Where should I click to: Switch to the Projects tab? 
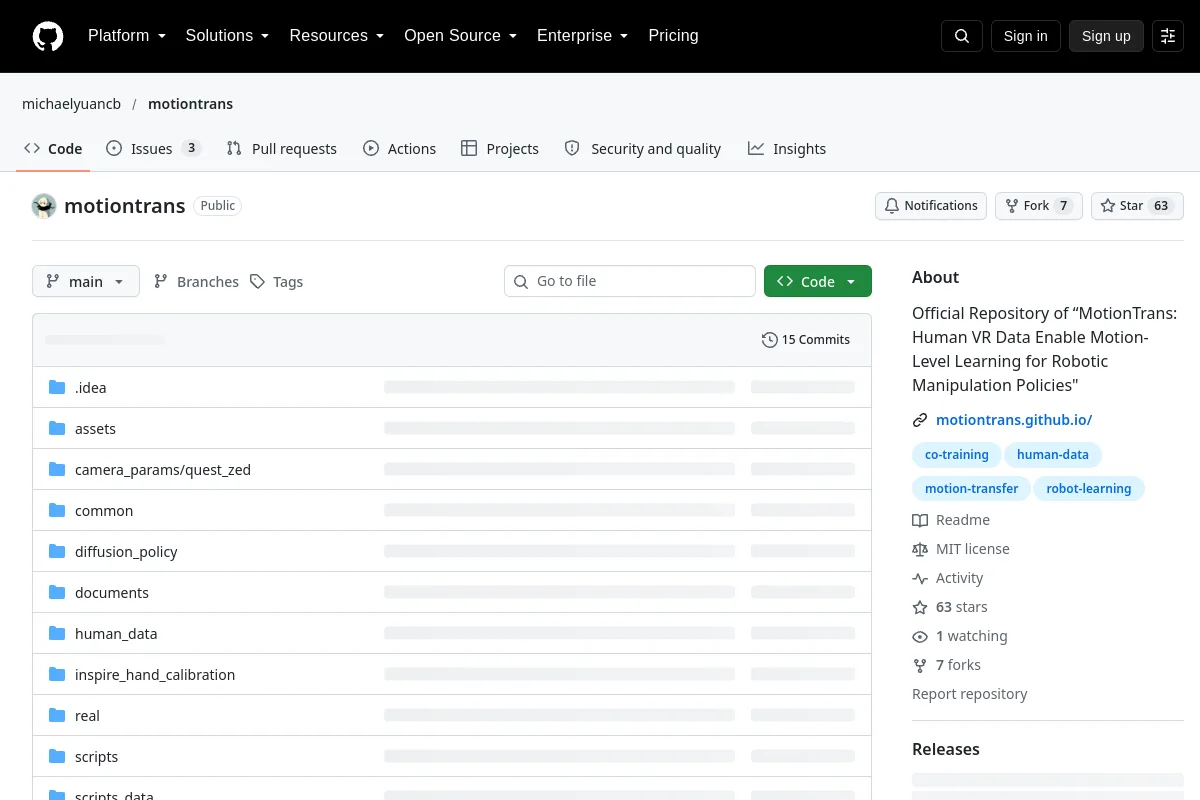[x=500, y=149]
